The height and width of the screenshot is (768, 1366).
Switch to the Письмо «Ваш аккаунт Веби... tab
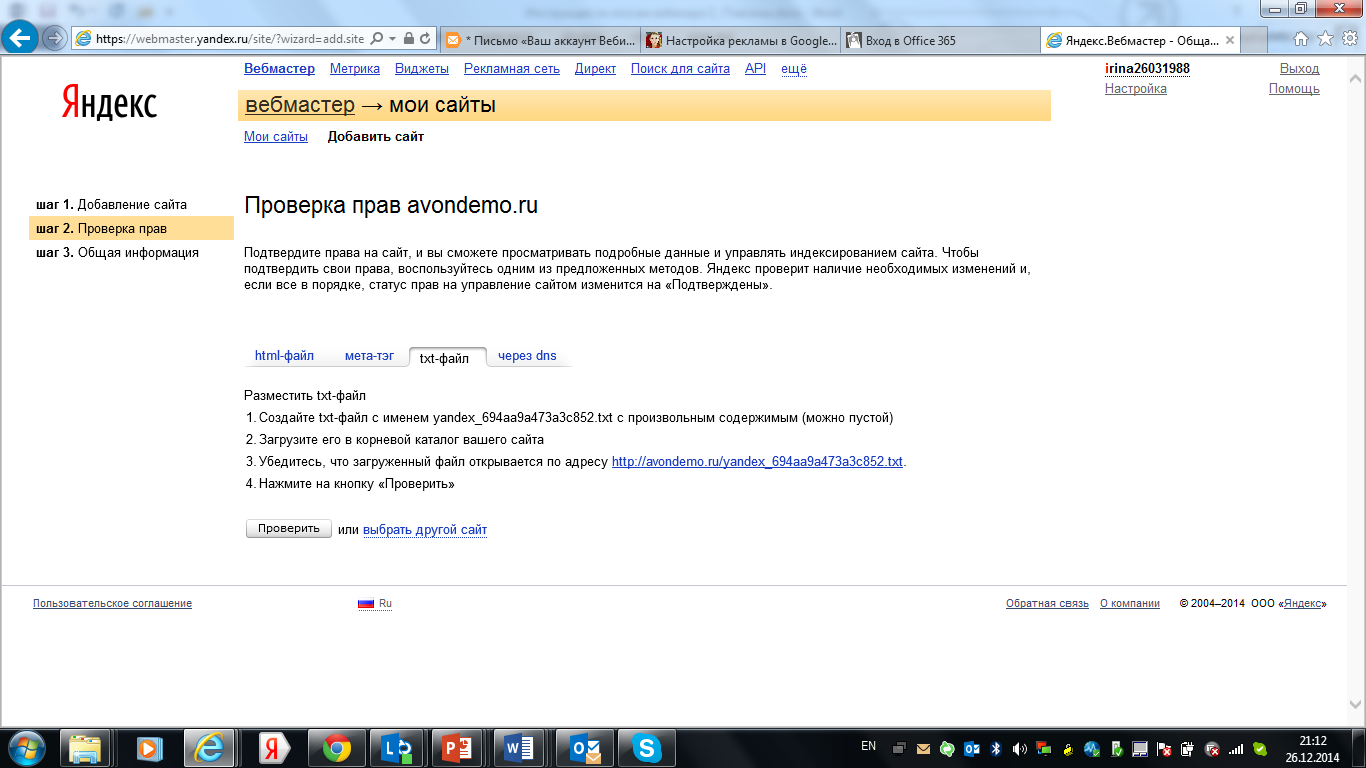pos(540,40)
